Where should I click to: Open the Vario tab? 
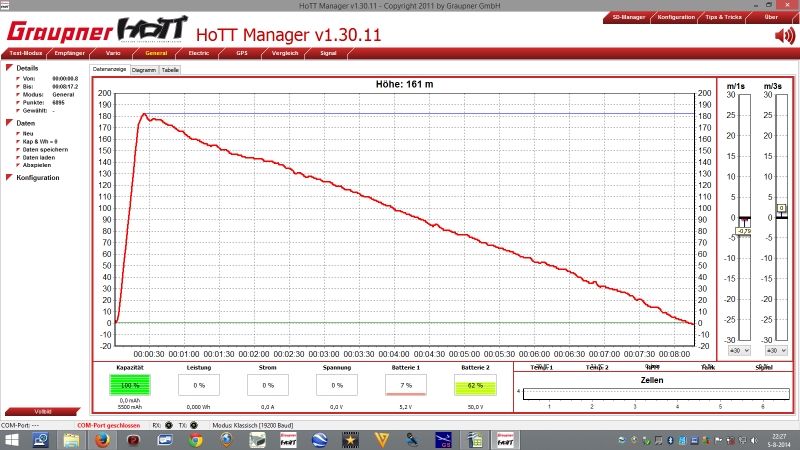(113, 53)
